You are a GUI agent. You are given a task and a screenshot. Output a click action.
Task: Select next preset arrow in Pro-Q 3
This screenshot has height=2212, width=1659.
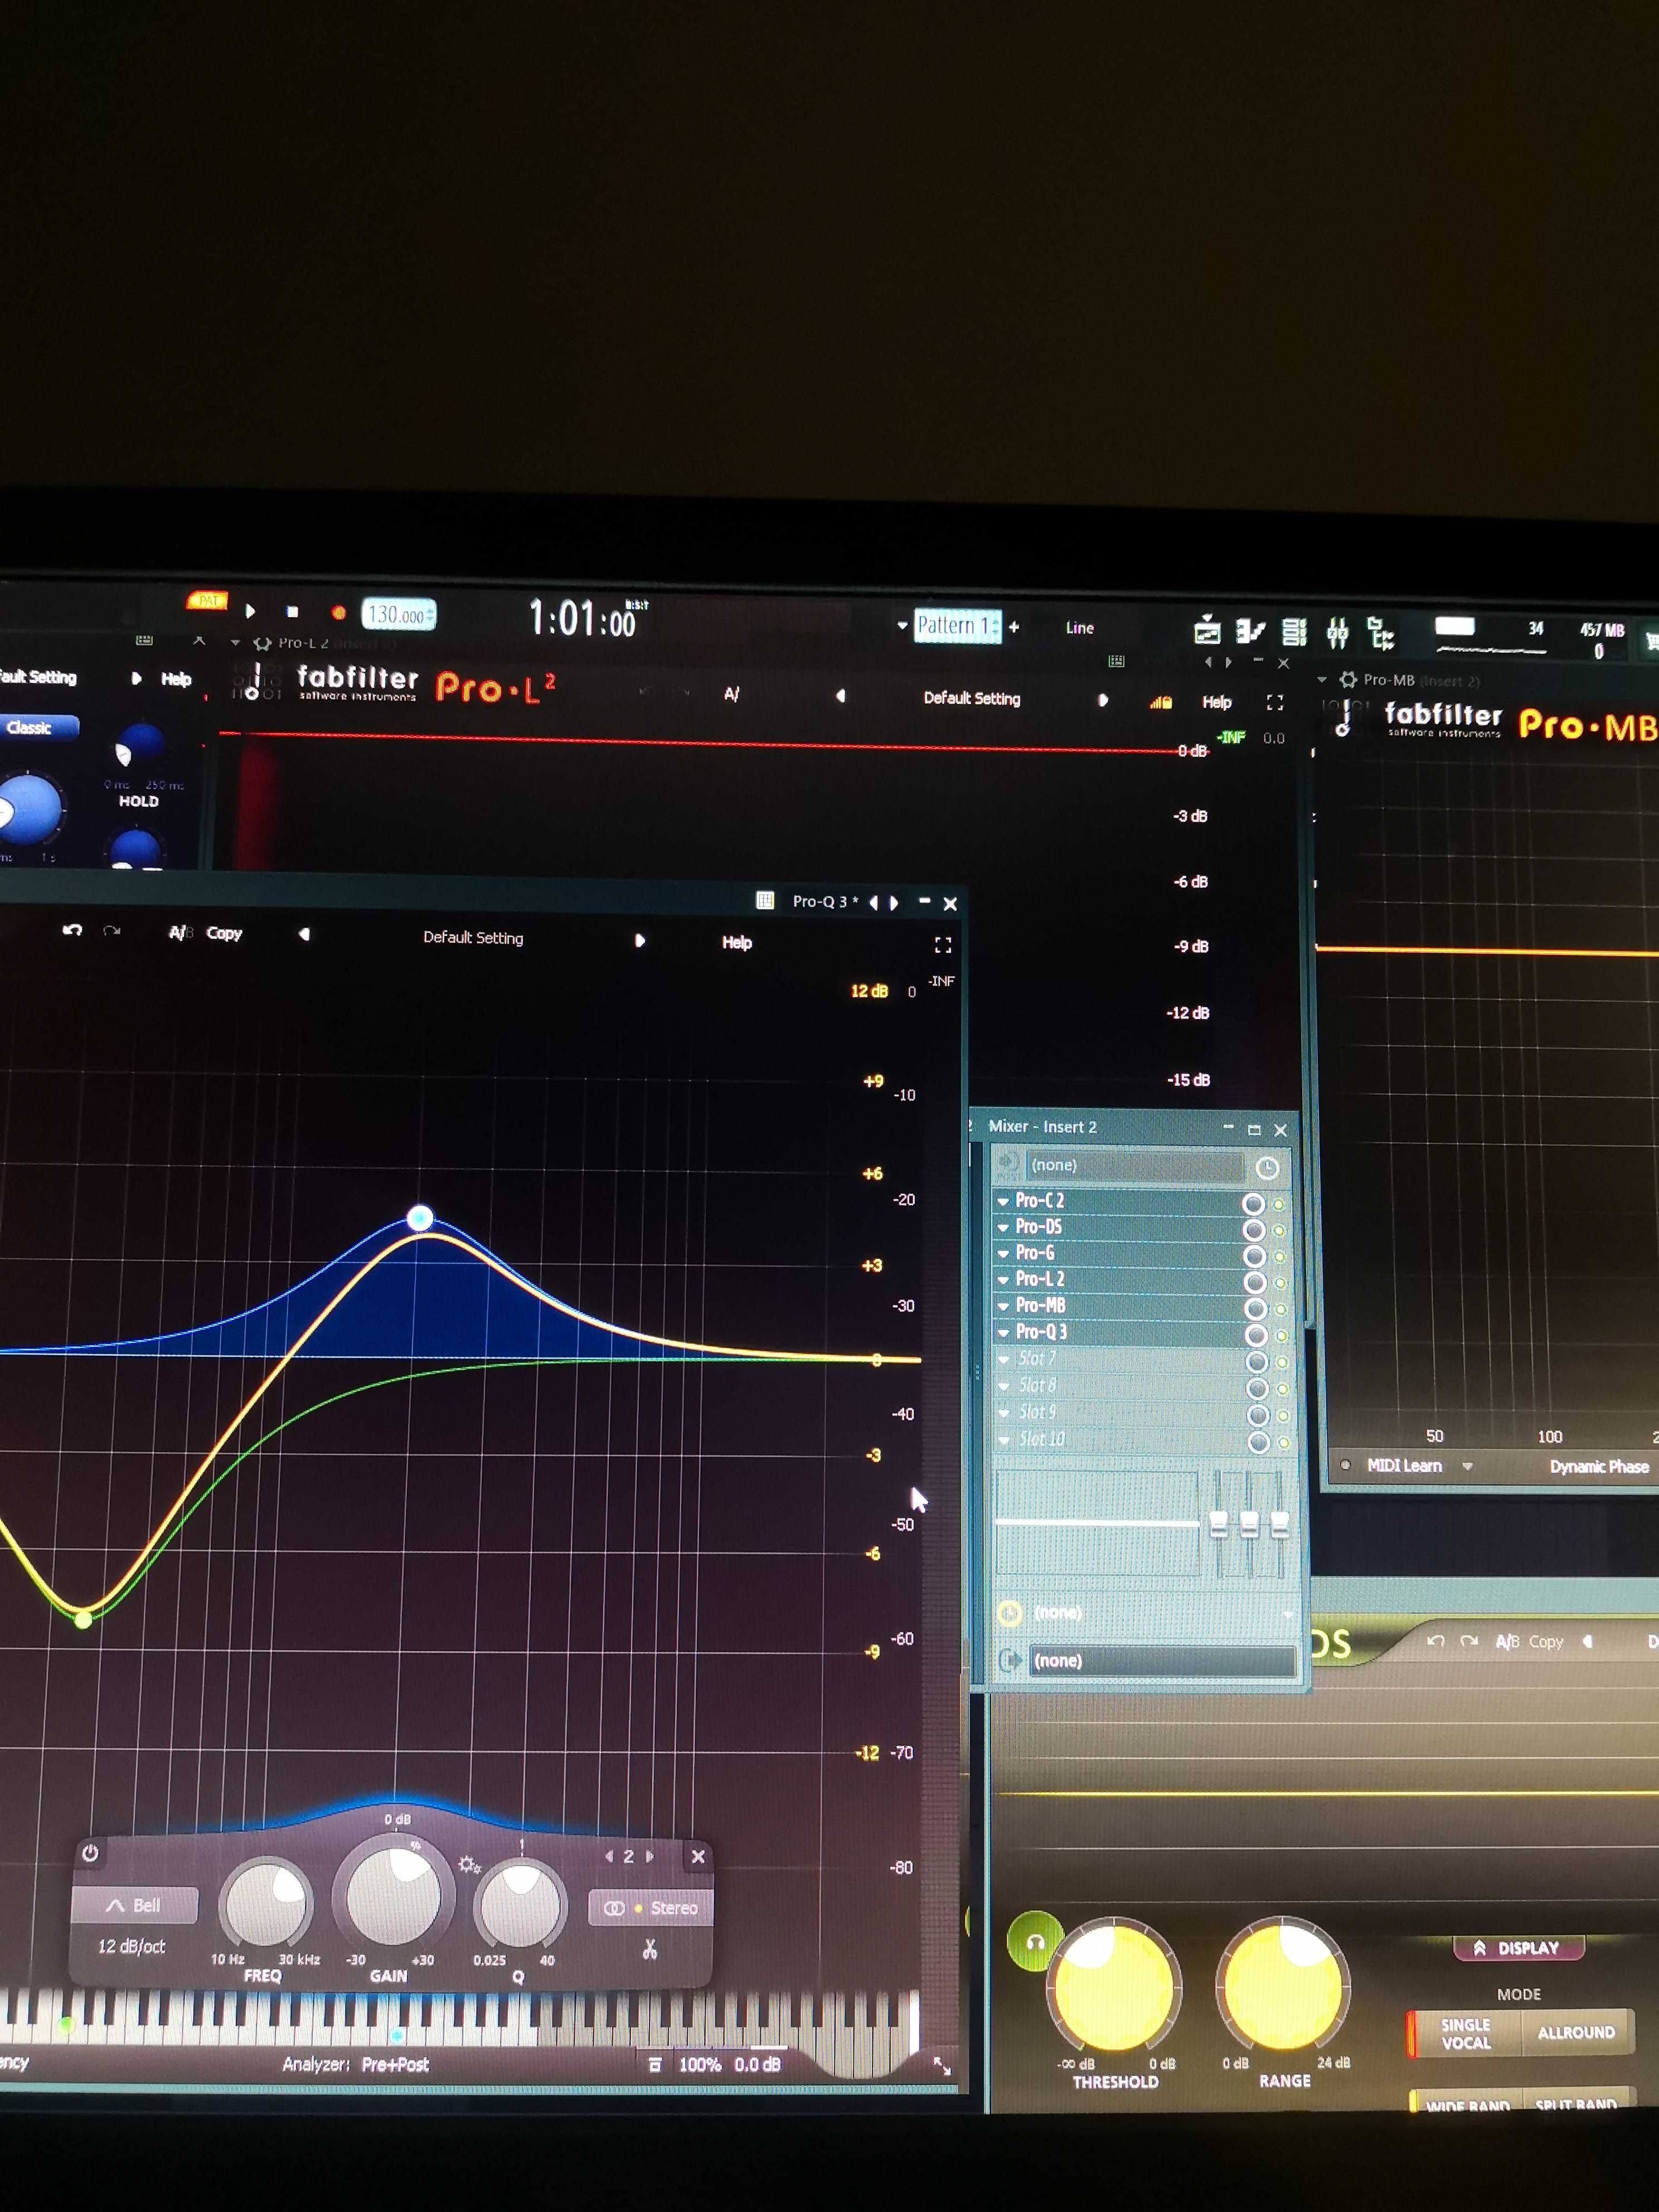point(640,941)
